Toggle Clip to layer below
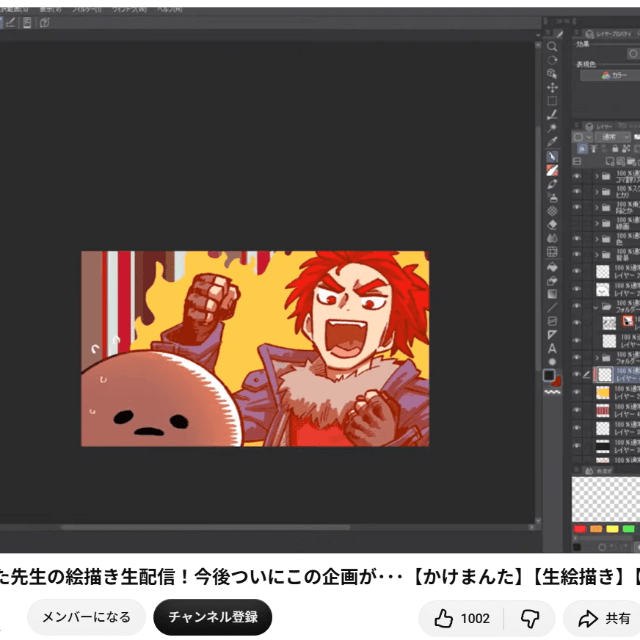640x640 pixels. (x=582, y=149)
